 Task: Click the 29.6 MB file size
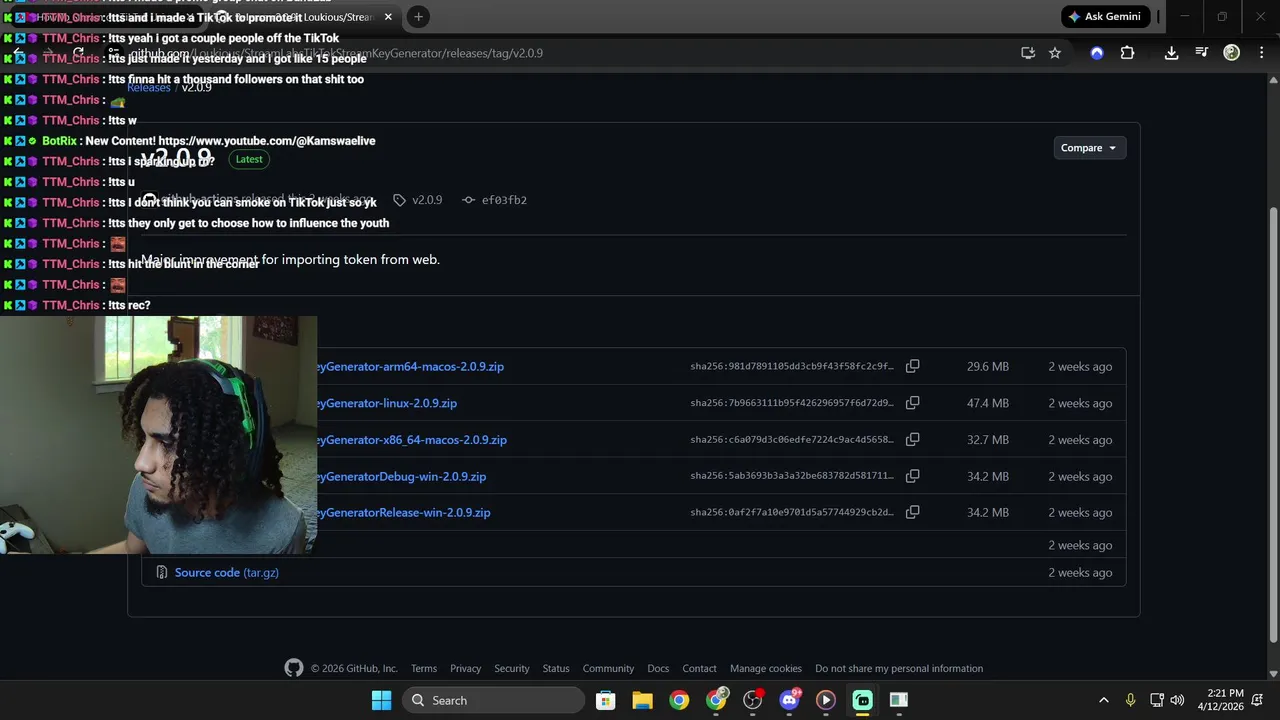pyautogui.click(x=988, y=367)
